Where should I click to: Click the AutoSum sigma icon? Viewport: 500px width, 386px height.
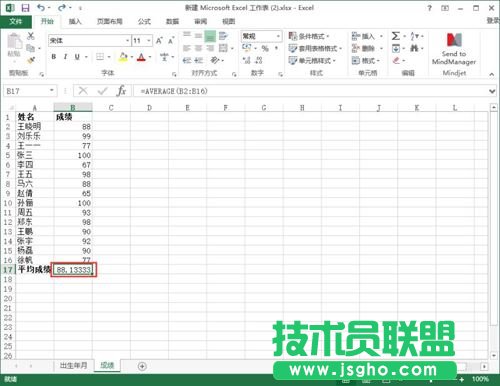pos(396,36)
